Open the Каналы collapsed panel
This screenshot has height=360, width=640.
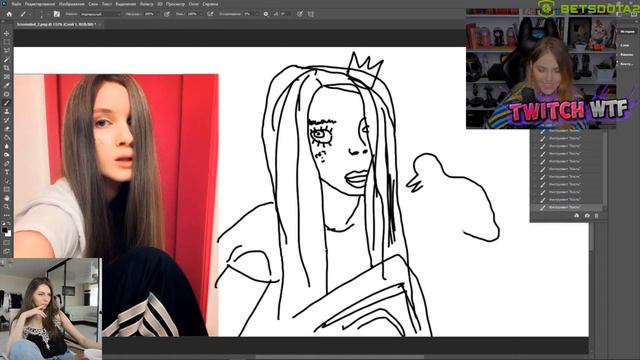(627, 55)
